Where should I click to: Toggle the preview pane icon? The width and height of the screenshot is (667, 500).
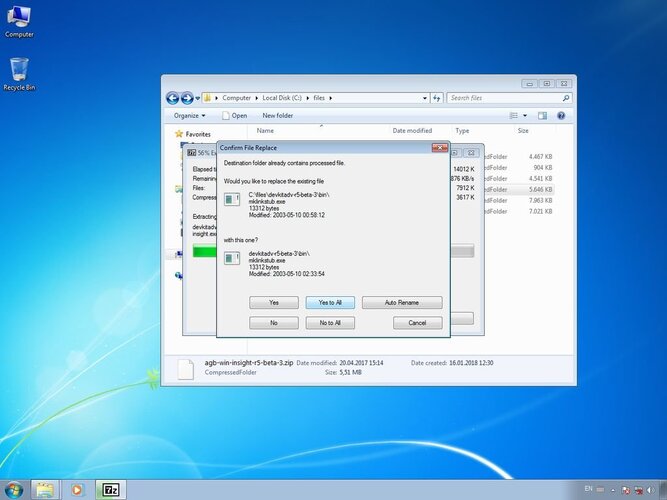(542, 116)
